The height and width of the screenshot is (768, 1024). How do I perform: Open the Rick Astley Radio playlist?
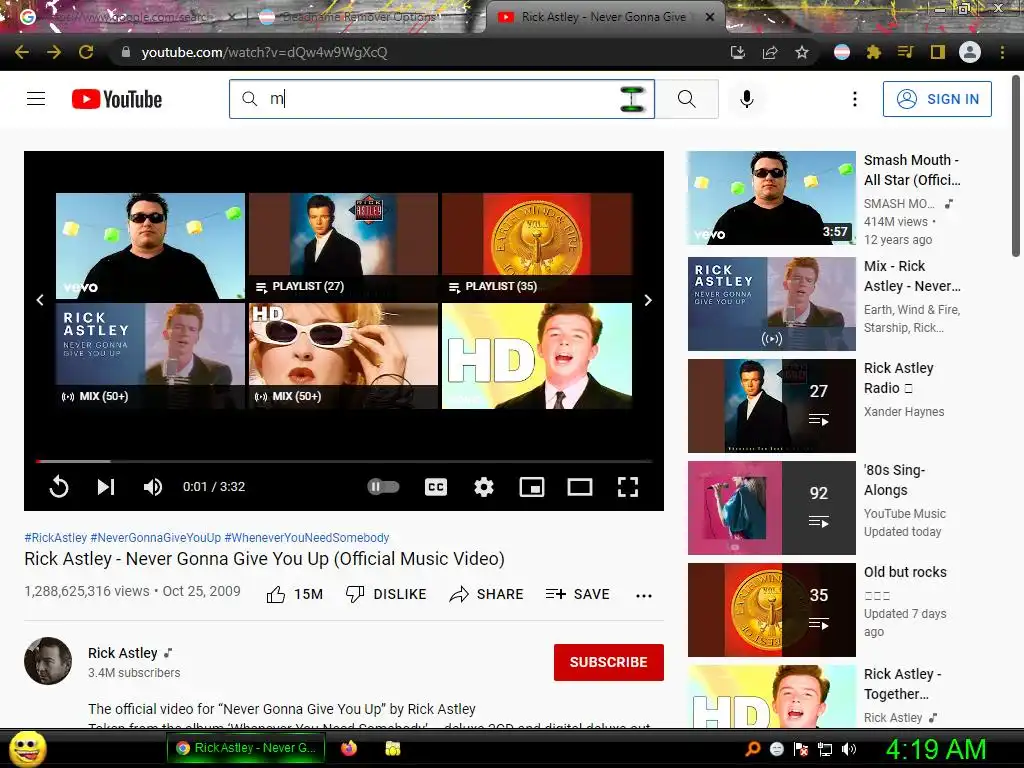point(771,406)
